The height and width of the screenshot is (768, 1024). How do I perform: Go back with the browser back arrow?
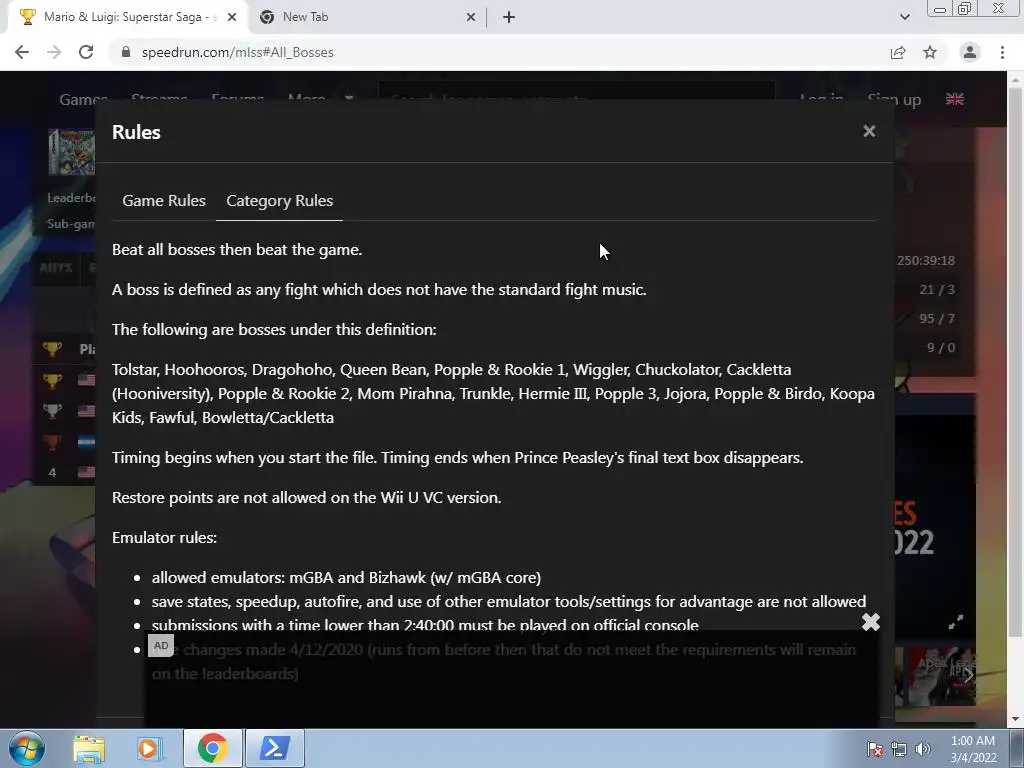pyautogui.click(x=22, y=52)
